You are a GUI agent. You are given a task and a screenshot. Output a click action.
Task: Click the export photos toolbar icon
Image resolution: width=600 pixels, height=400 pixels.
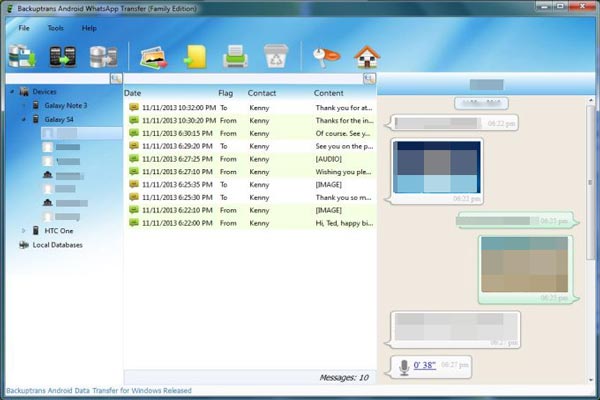coord(153,57)
